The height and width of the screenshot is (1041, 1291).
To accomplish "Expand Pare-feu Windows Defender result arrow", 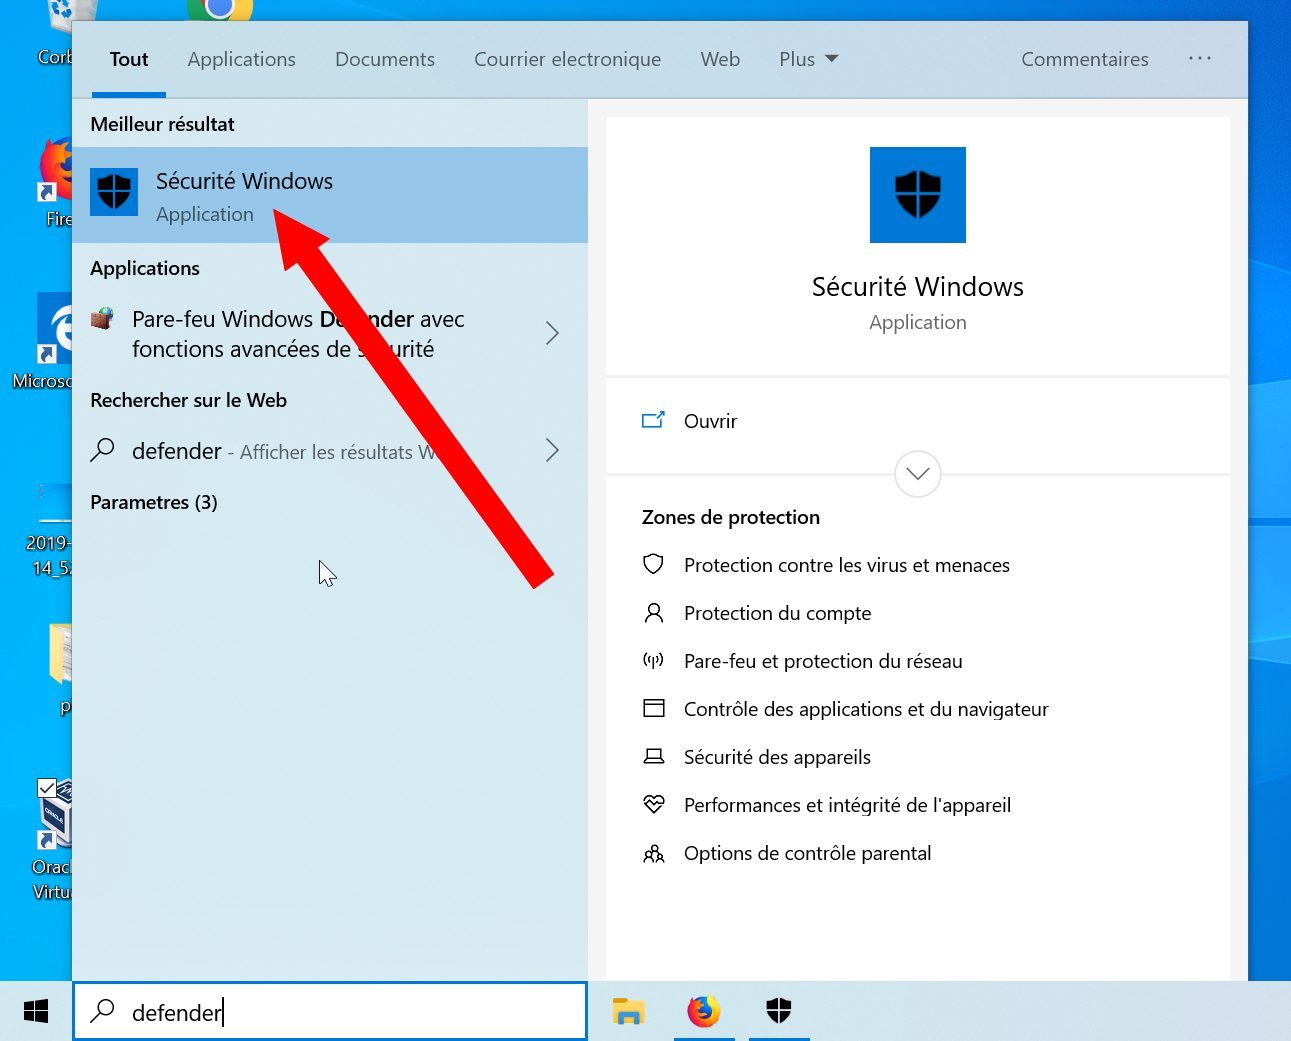I will [x=552, y=333].
